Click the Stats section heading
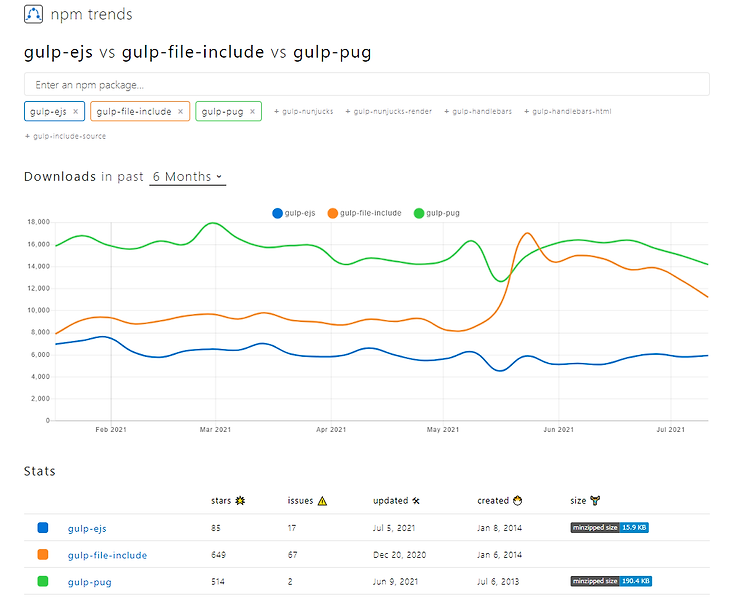Image resolution: width=750 pixels, height=612 pixels. 40,471
